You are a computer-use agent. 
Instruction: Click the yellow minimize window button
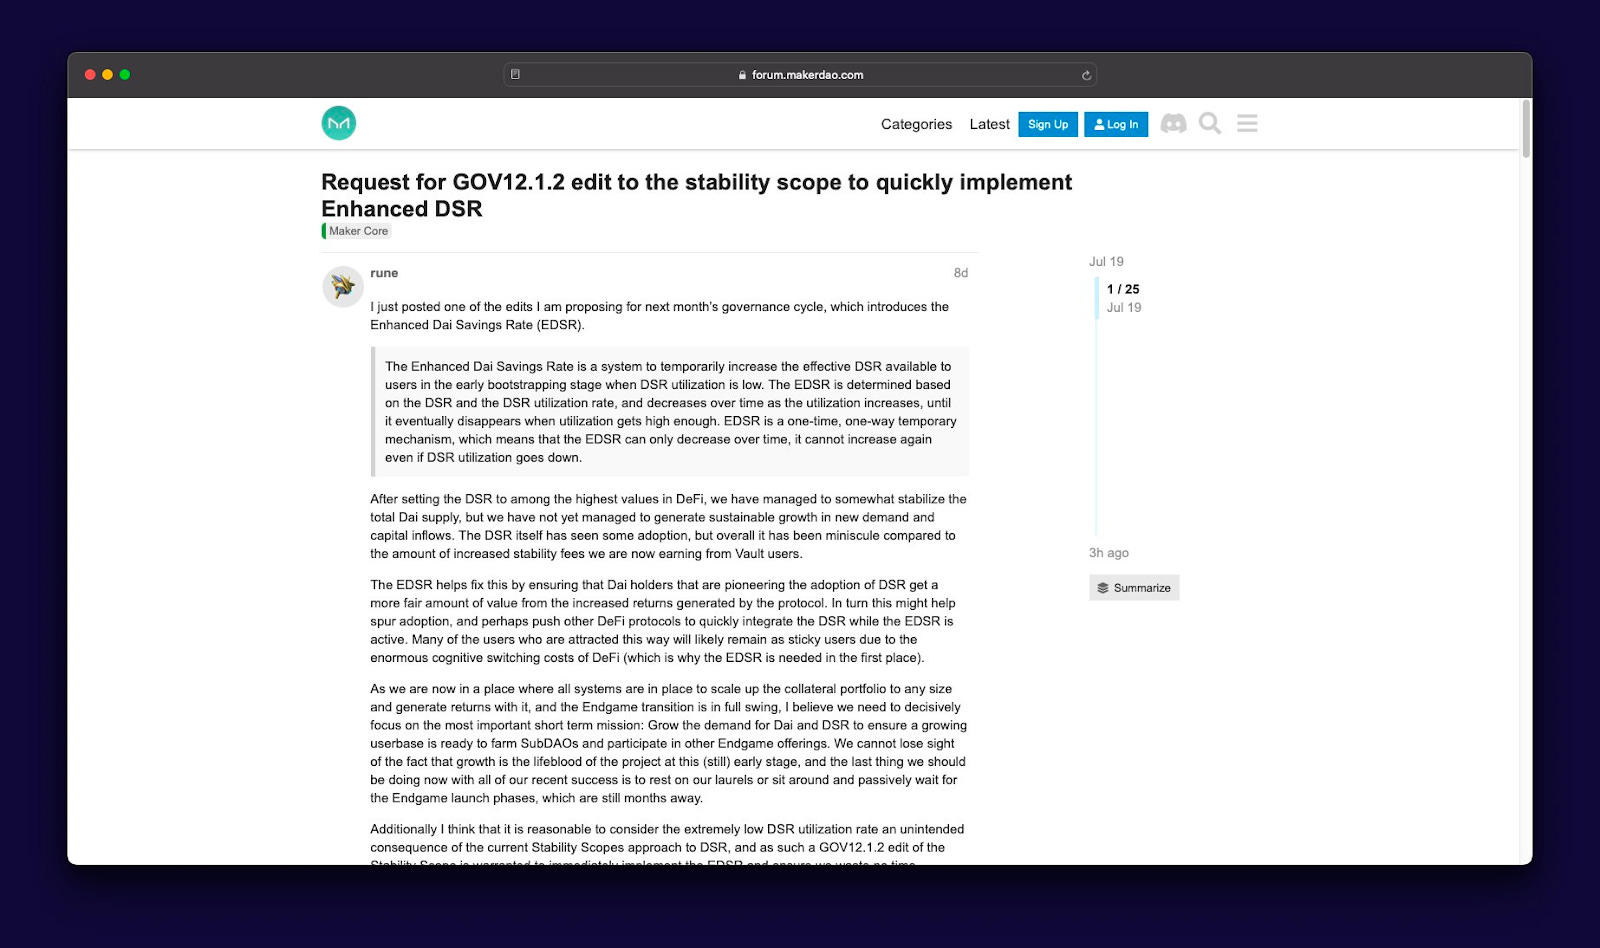107,75
